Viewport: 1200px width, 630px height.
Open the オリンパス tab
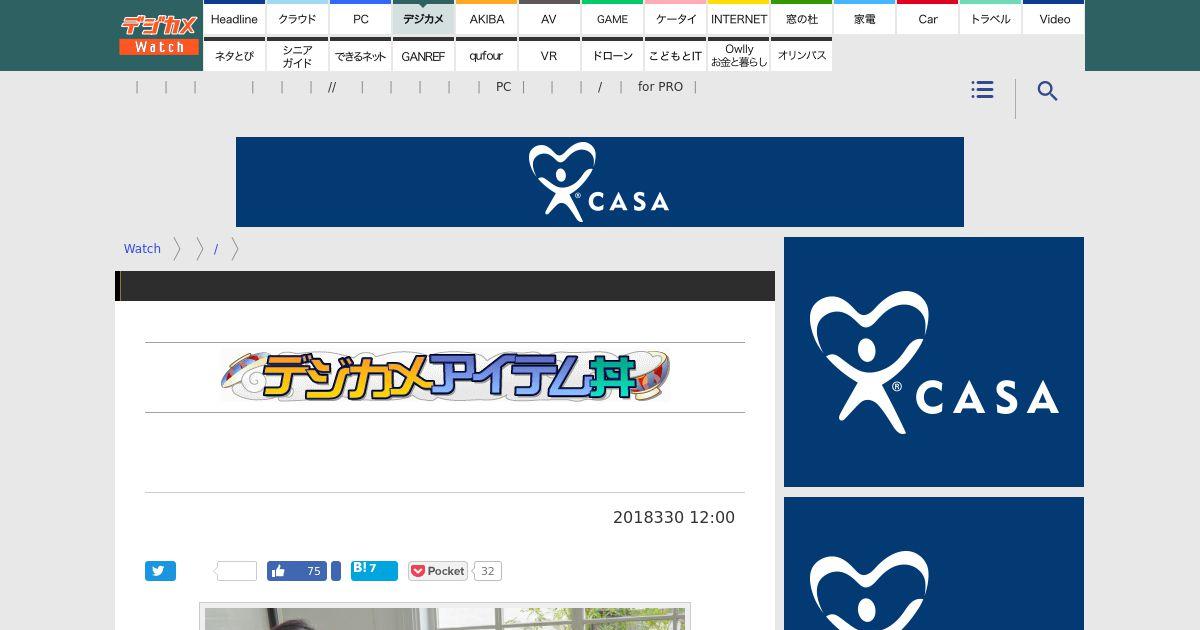coord(801,55)
